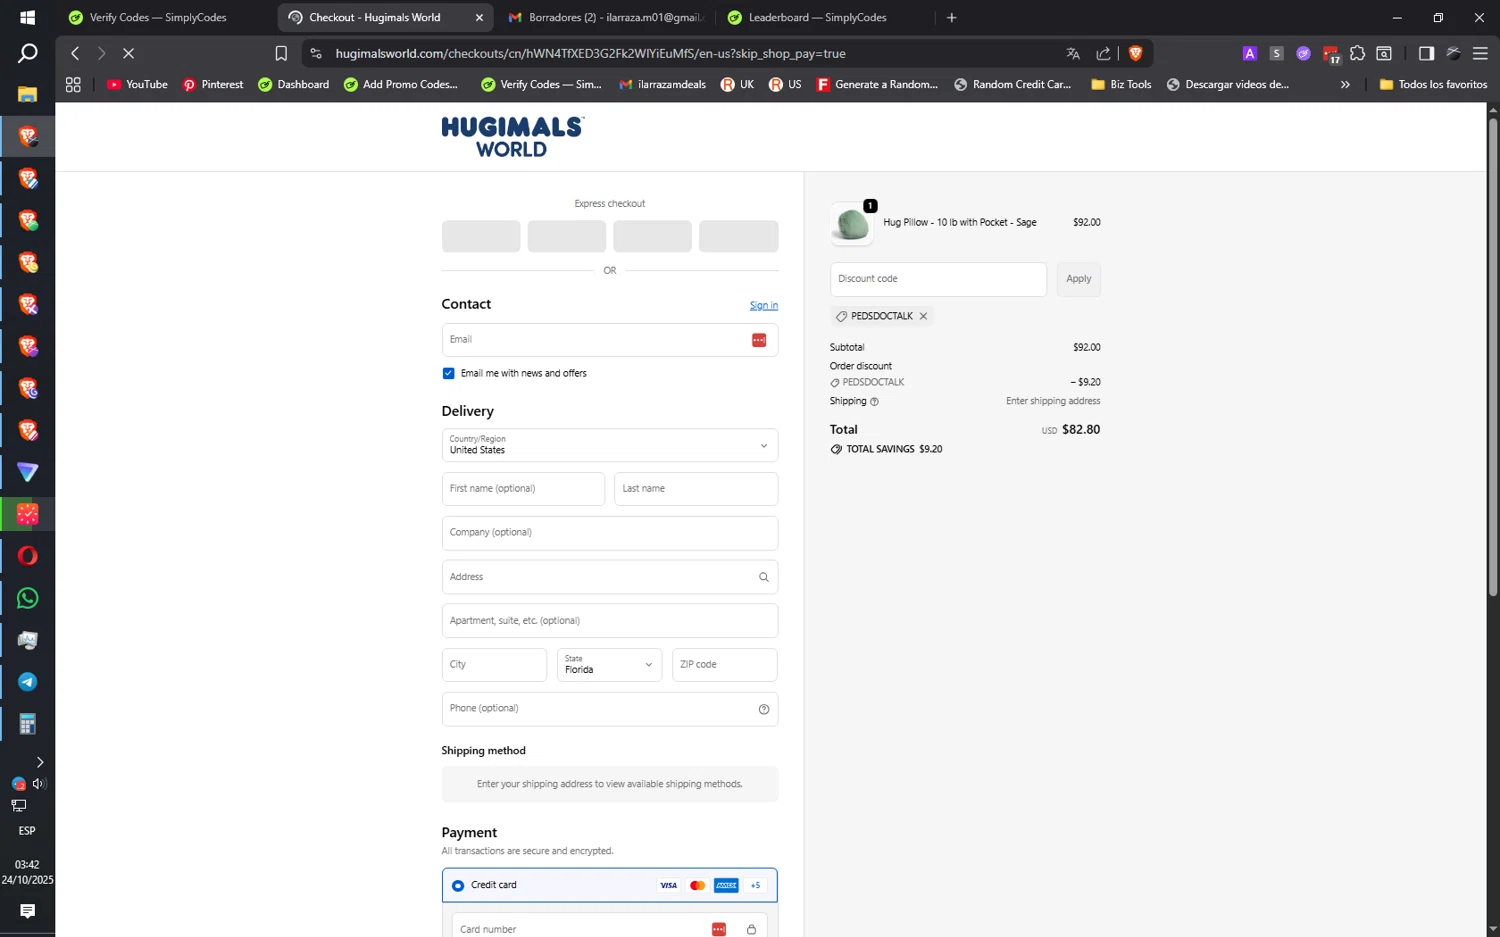Launch Opera from the taskbar

(27, 556)
